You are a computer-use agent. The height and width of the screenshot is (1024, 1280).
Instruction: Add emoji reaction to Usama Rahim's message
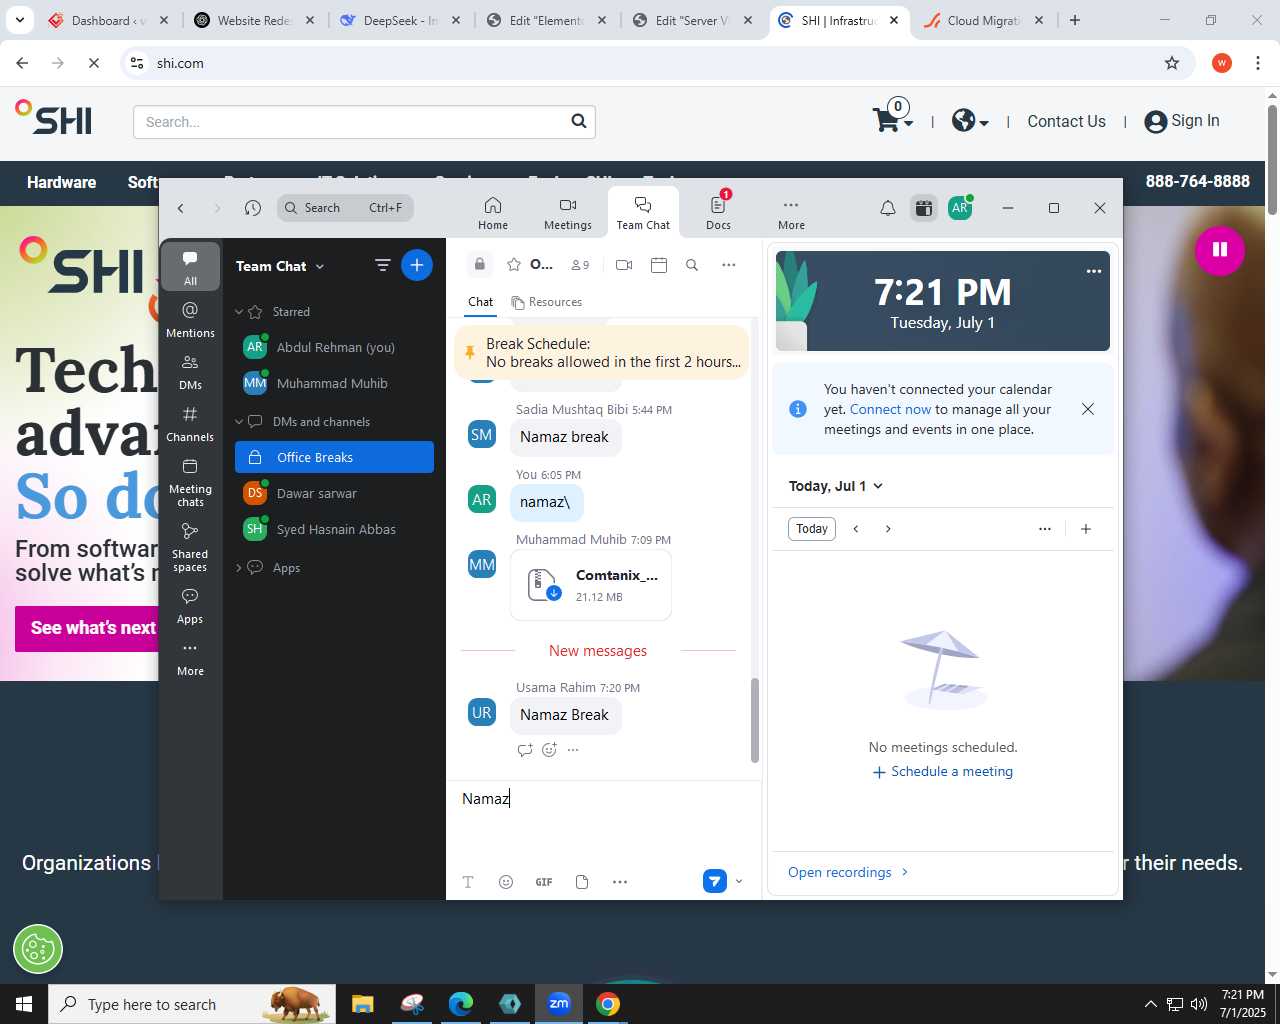click(x=549, y=750)
